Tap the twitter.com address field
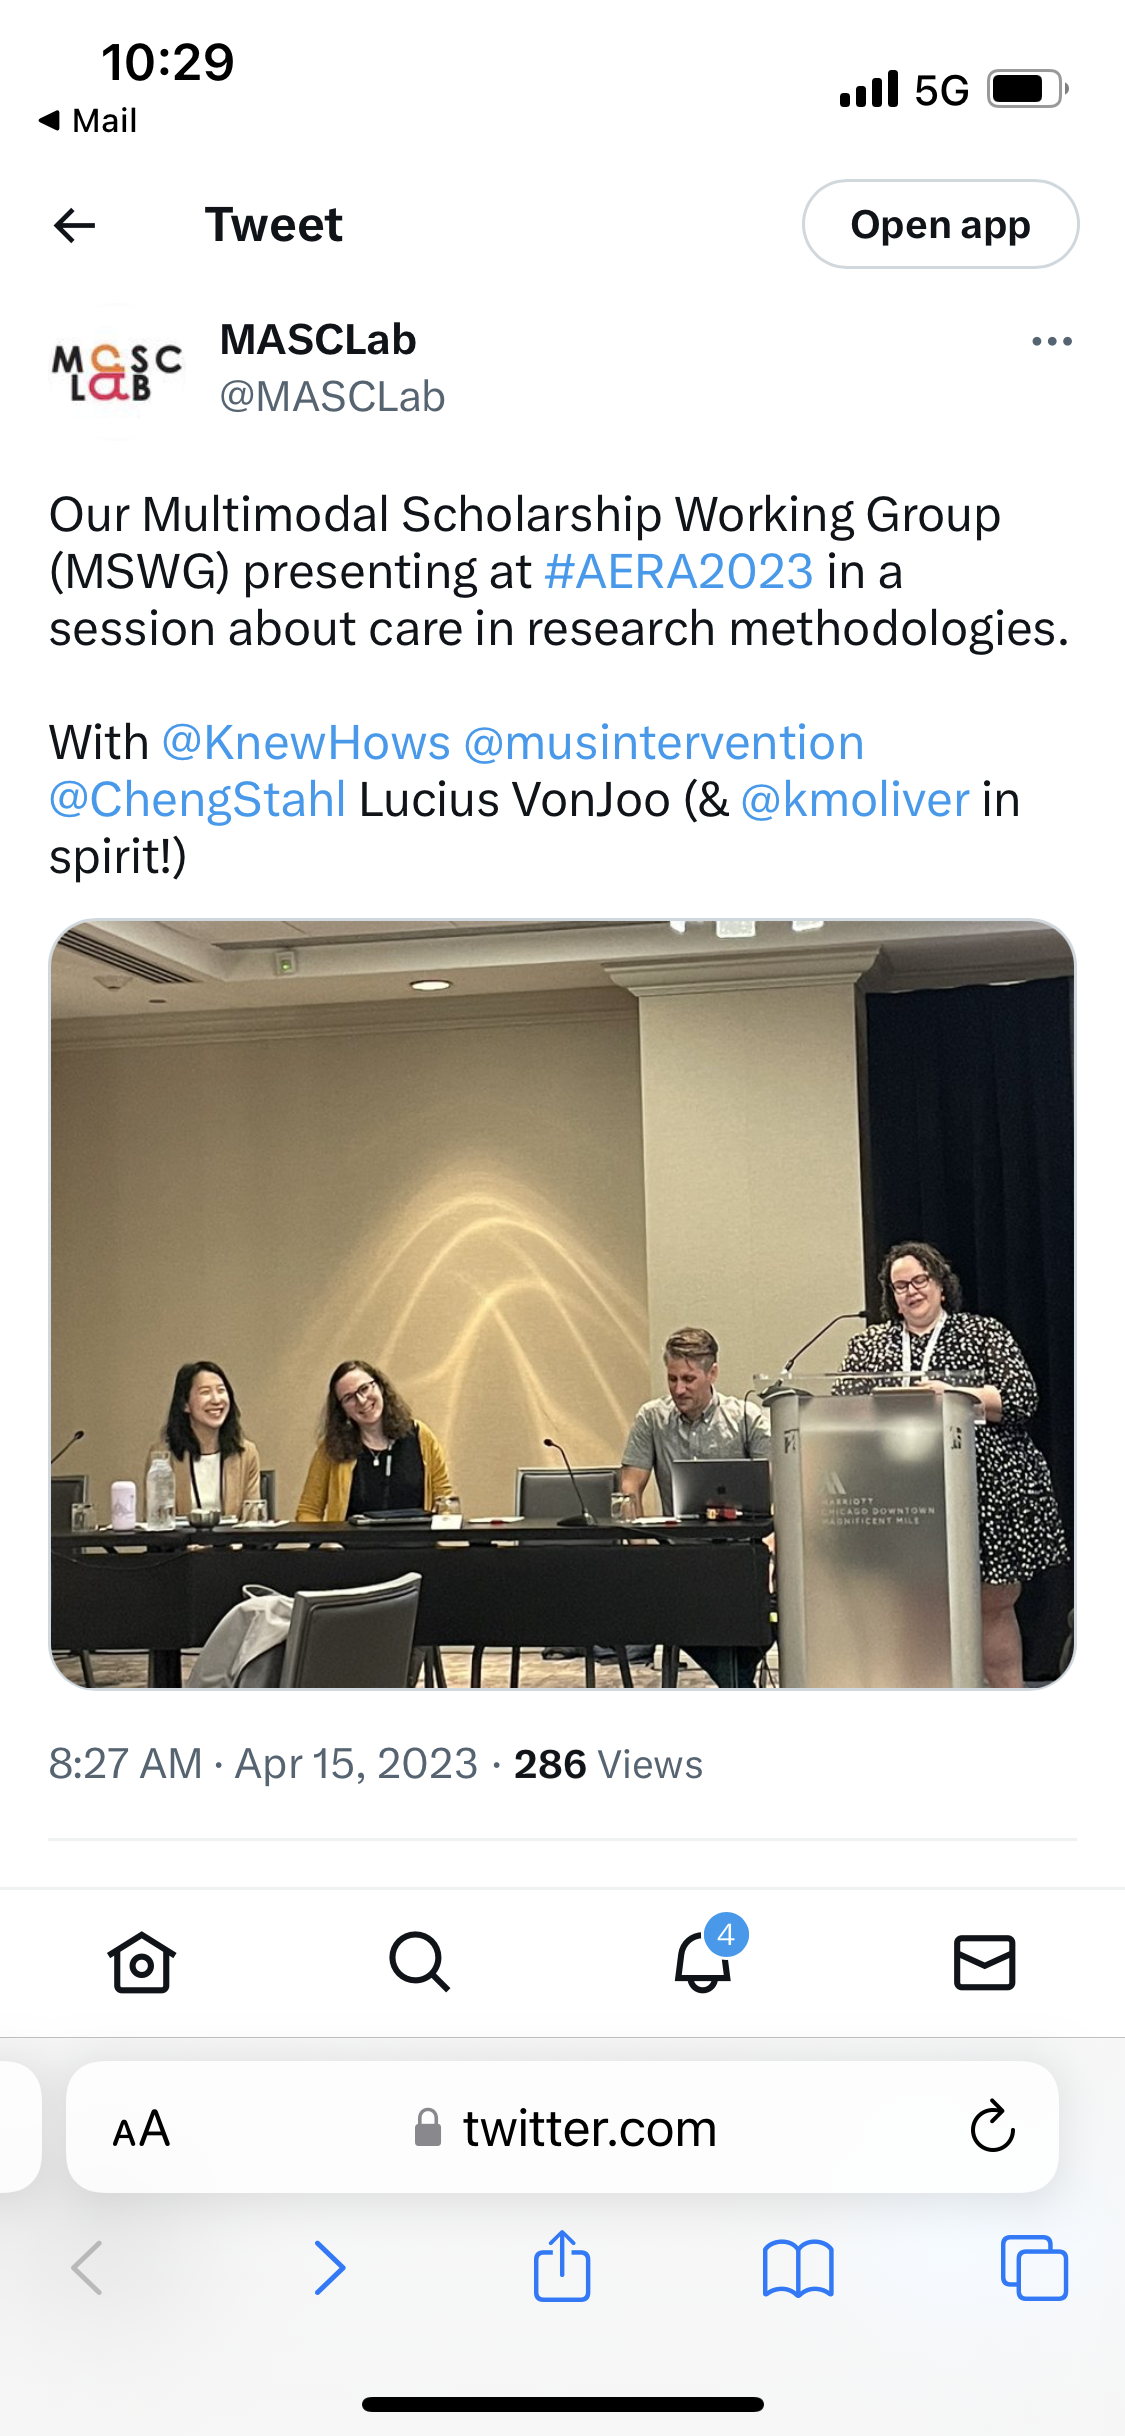Image resolution: width=1125 pixels, height=2436 pixels. (x=562, y=2127)
